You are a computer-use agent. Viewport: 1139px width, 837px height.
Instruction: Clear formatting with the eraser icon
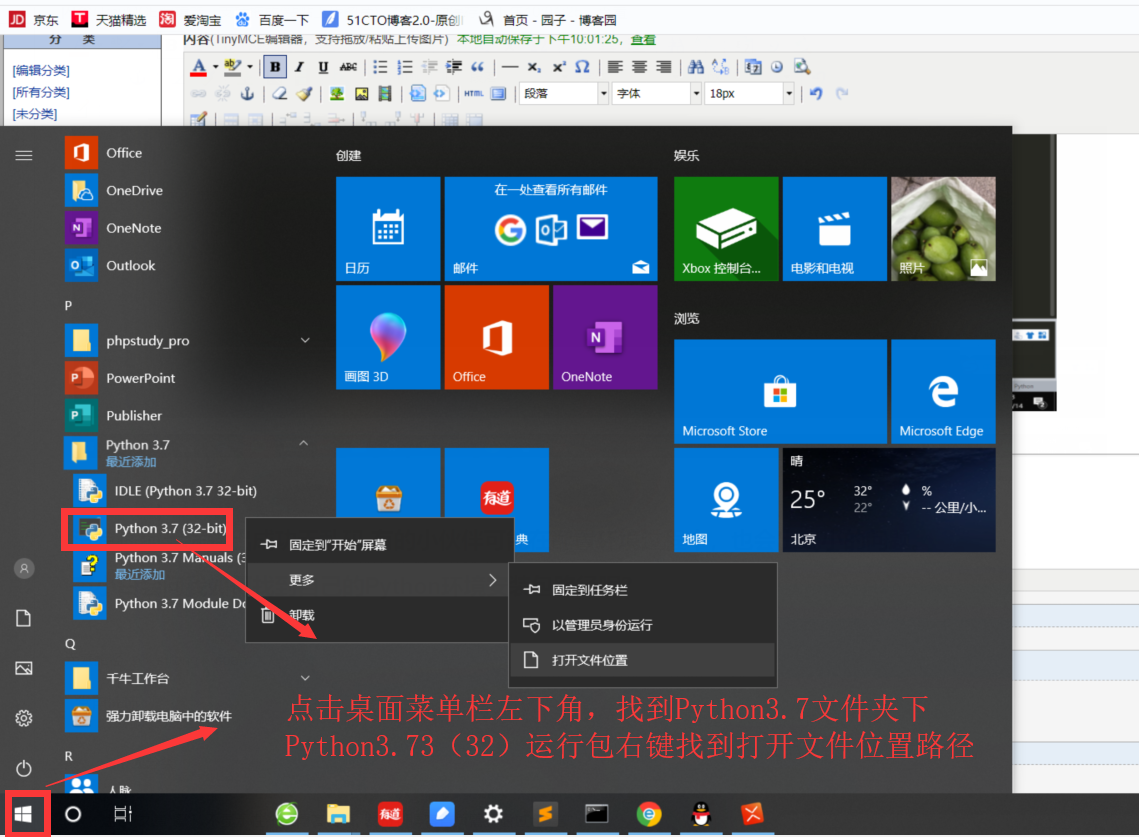[280, 93]
